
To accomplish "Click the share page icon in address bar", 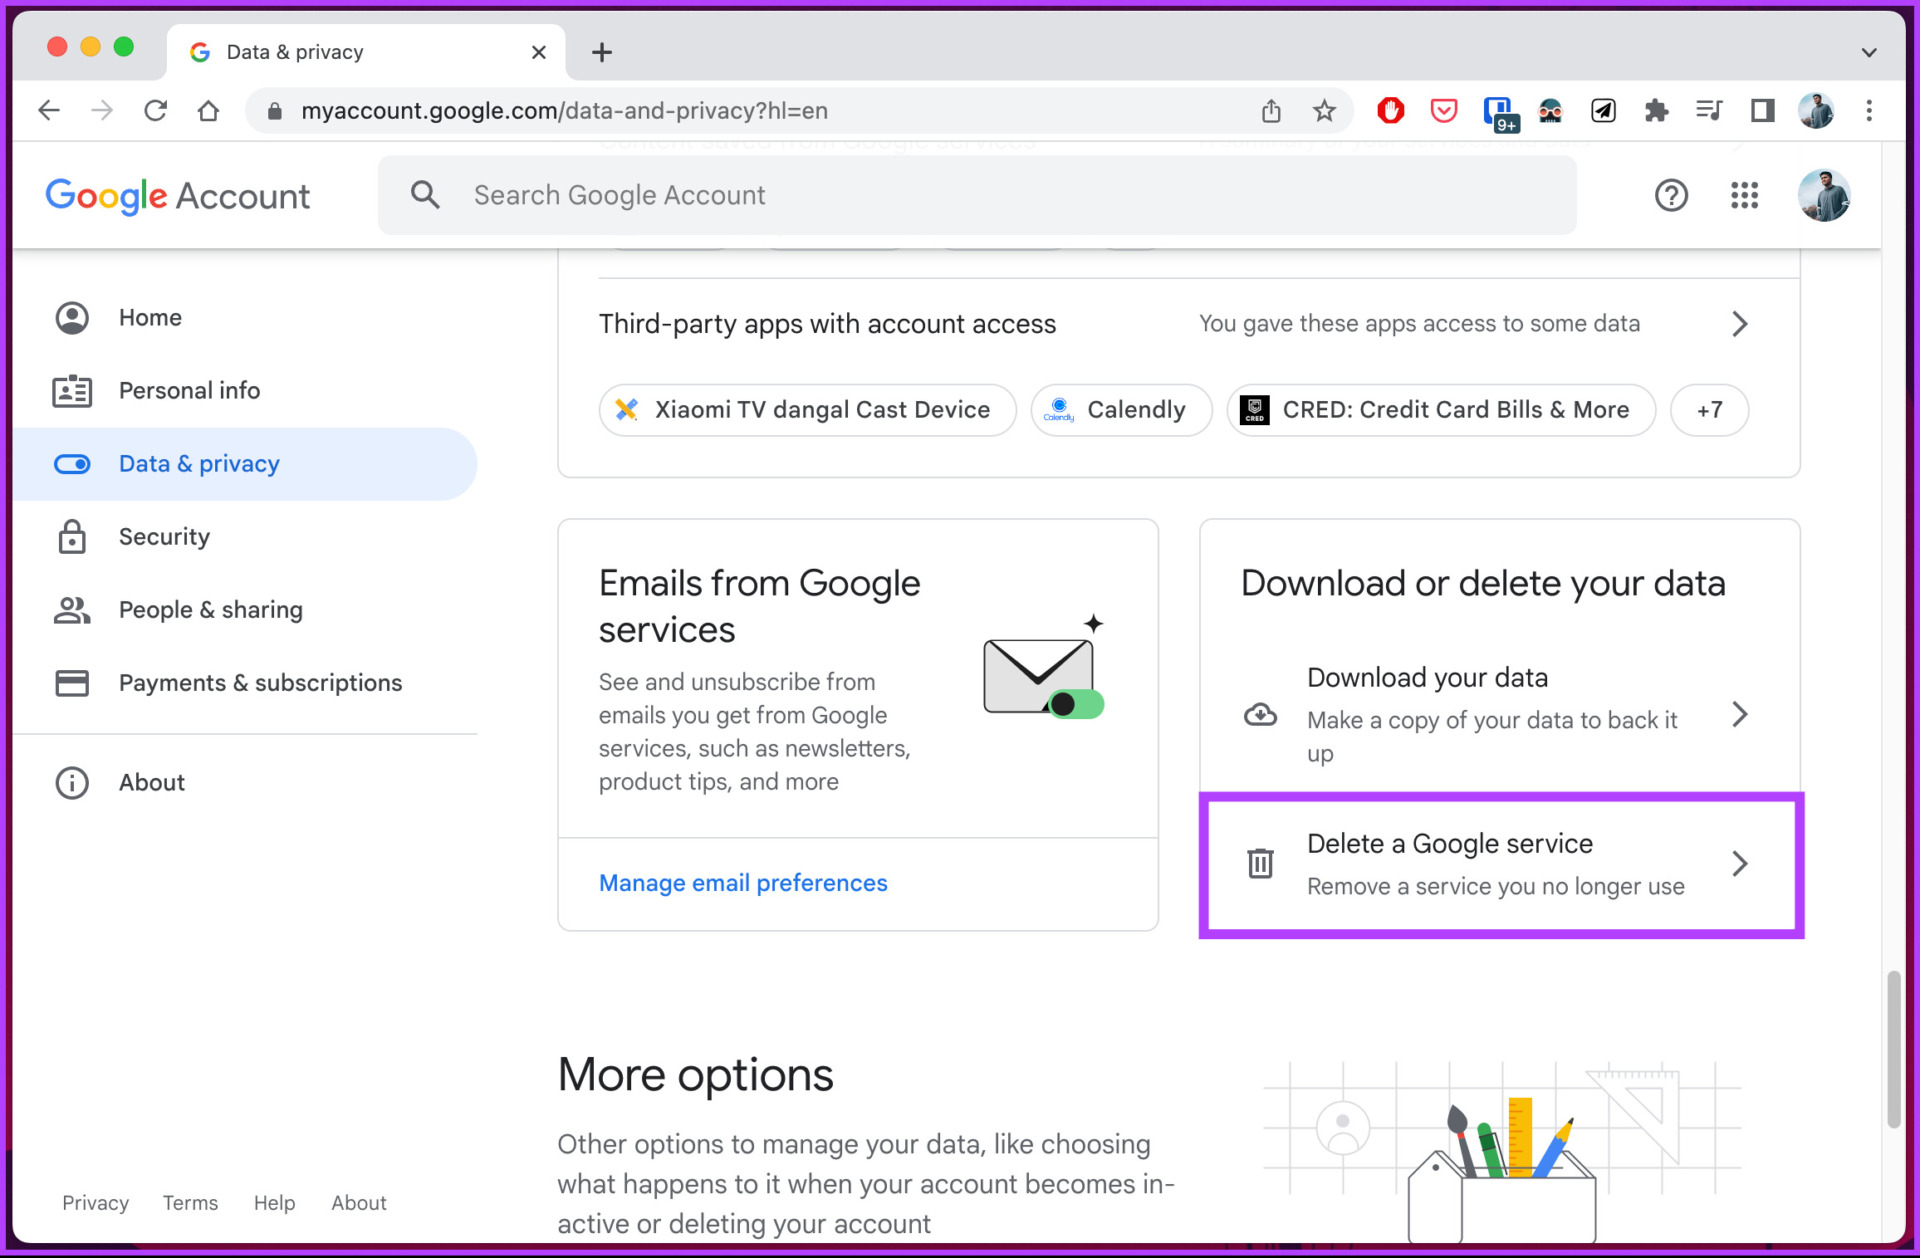I will pyautogui.click(x=1271, y=110).
